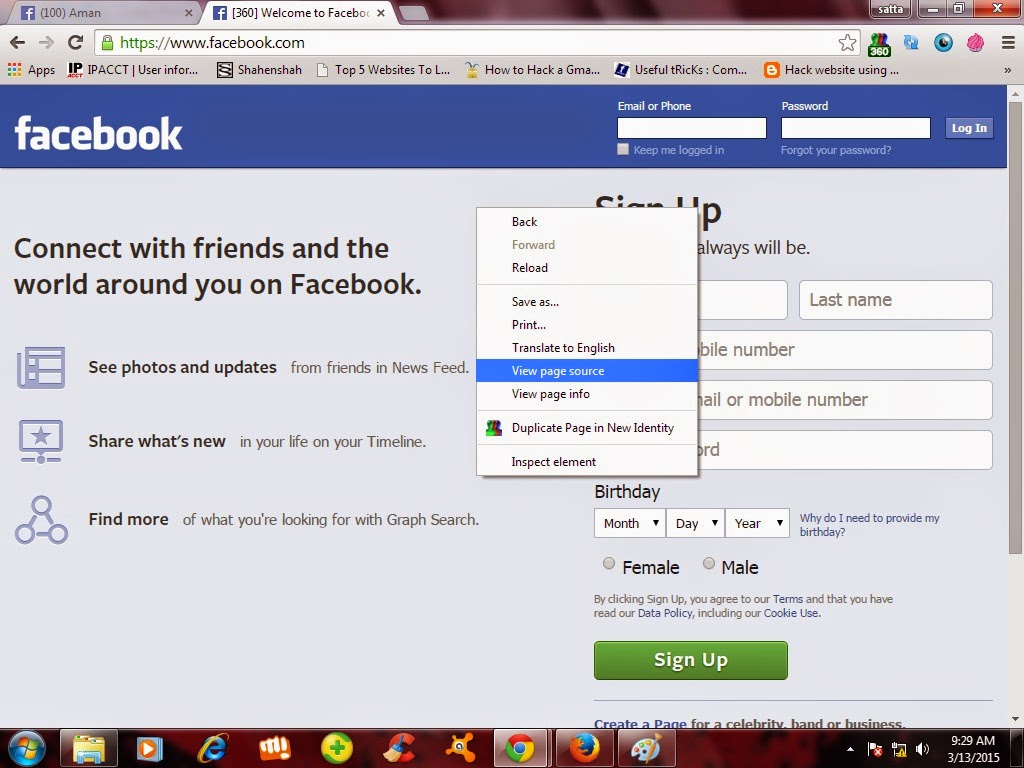Open IPACCT User info bookmark
This screenshot has height=768, width=1024.
tap(133, 70)
